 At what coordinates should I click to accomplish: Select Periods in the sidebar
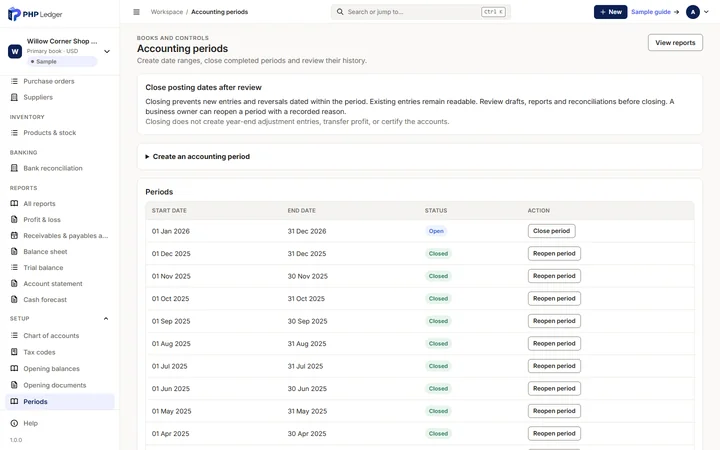(60, 402)
